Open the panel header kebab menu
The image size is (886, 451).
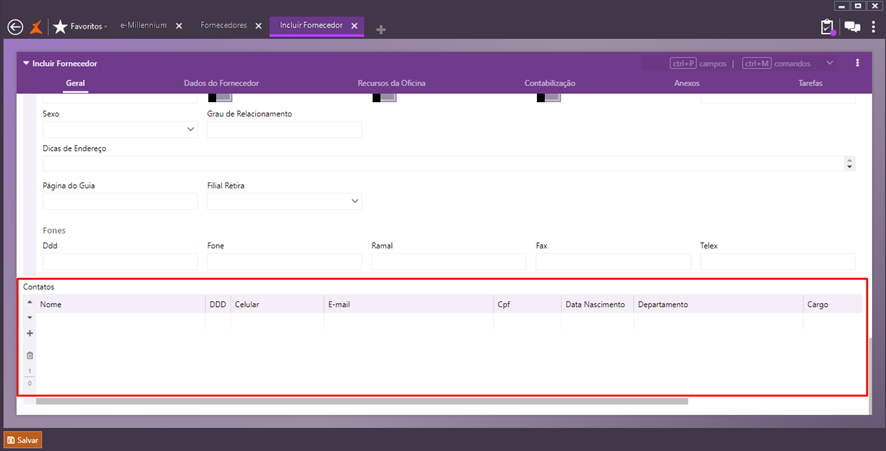(x=857, y=63)
